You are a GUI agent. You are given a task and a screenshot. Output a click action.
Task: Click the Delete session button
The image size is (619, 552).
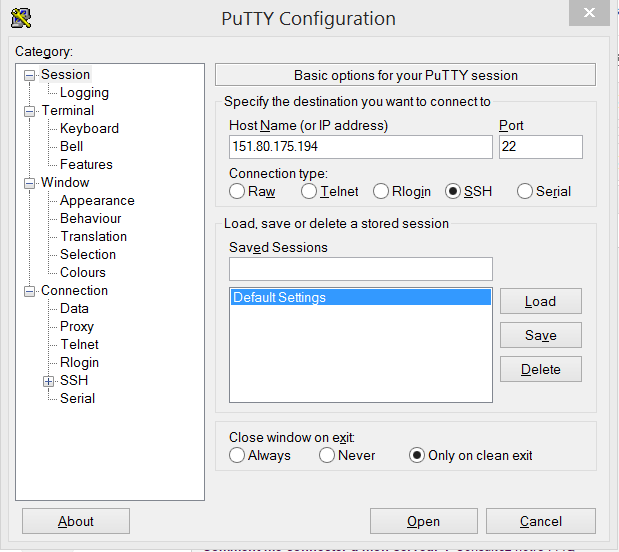click(540, 369)
